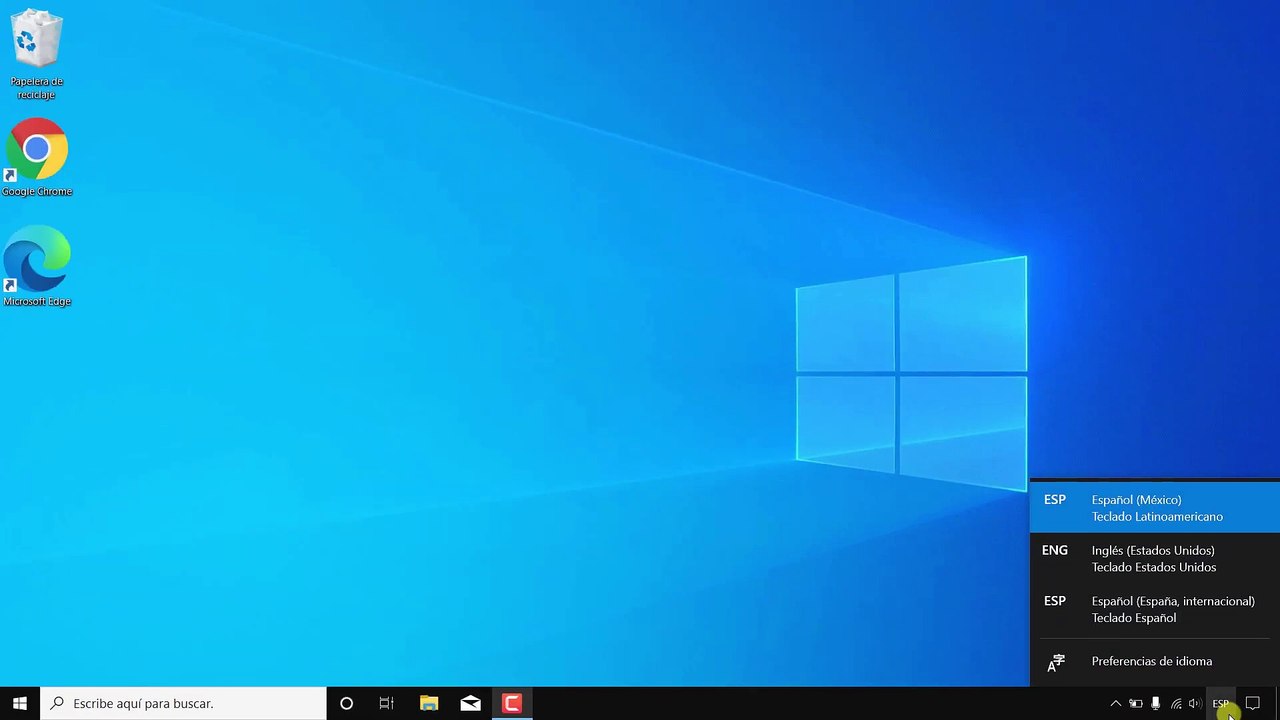The image size is (1280, 720).
Task: Select Inglés (Estados Unidos) keyboard
Action: (x=1155, y=559)
